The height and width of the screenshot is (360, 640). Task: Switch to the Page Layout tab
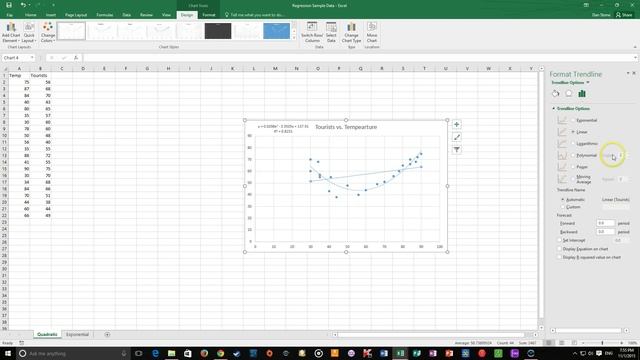pos(76,15)
